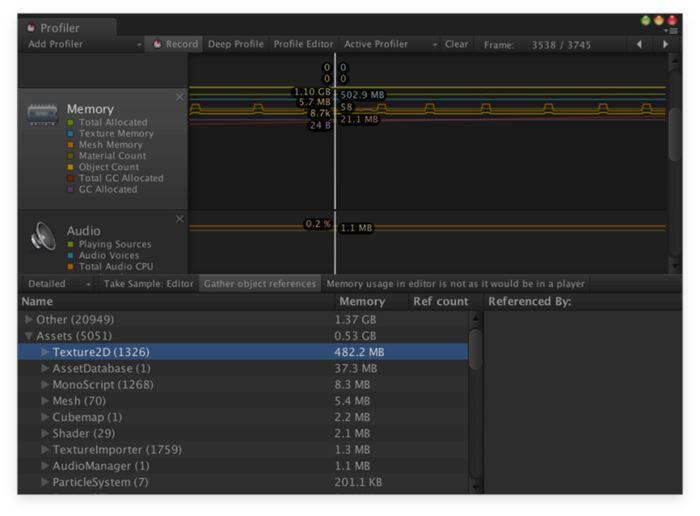Click Take Sample: Editor button

click(x=148, y=284)
